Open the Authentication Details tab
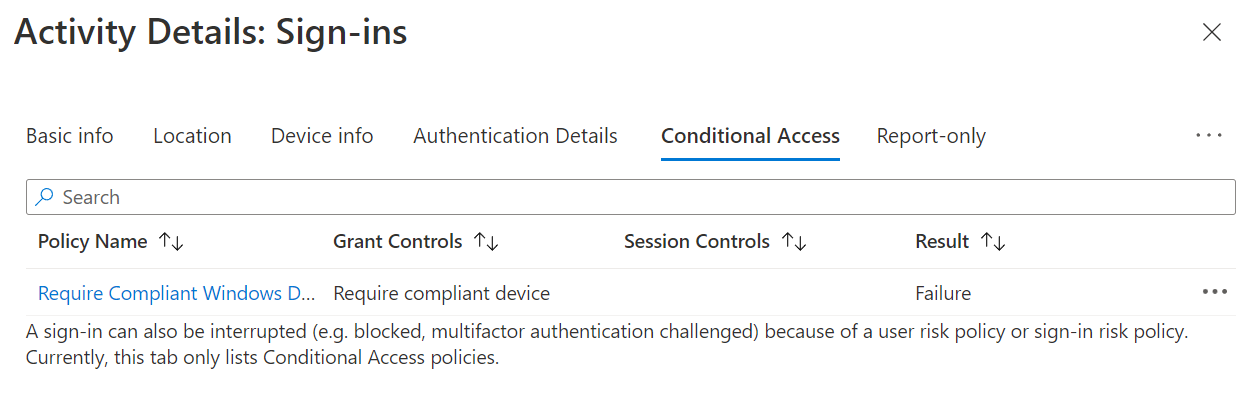The width and height of the screenshot is (1258, 403). tap(515, 136)
